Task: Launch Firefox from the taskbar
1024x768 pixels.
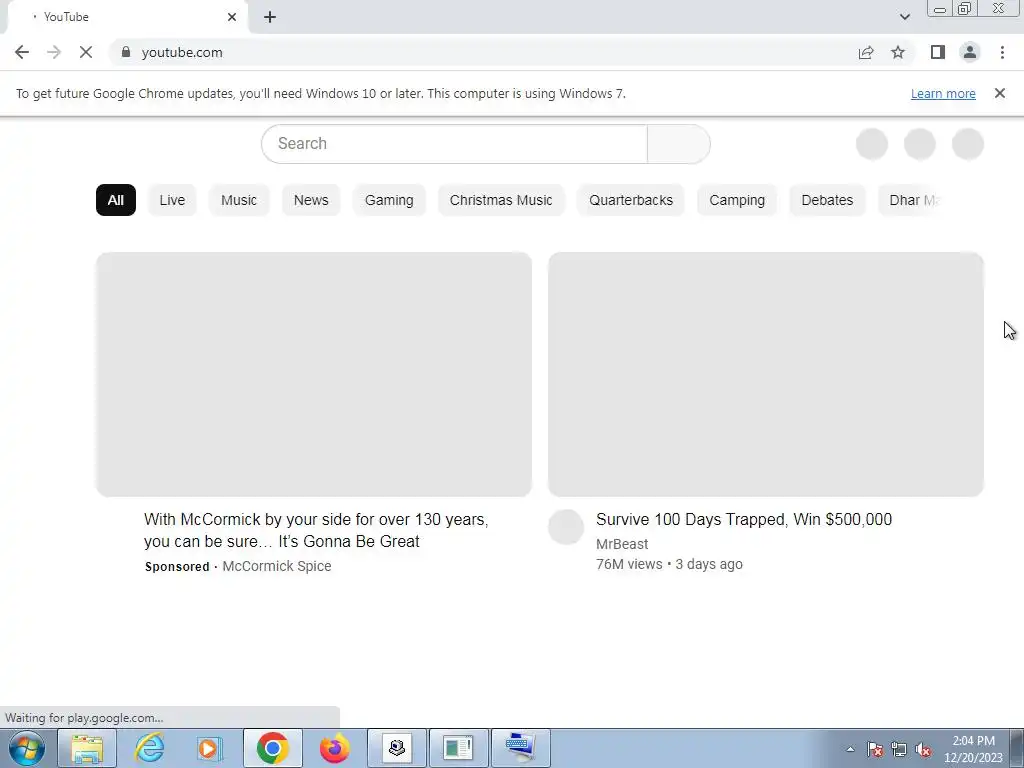Action: [x=334, y=748]
